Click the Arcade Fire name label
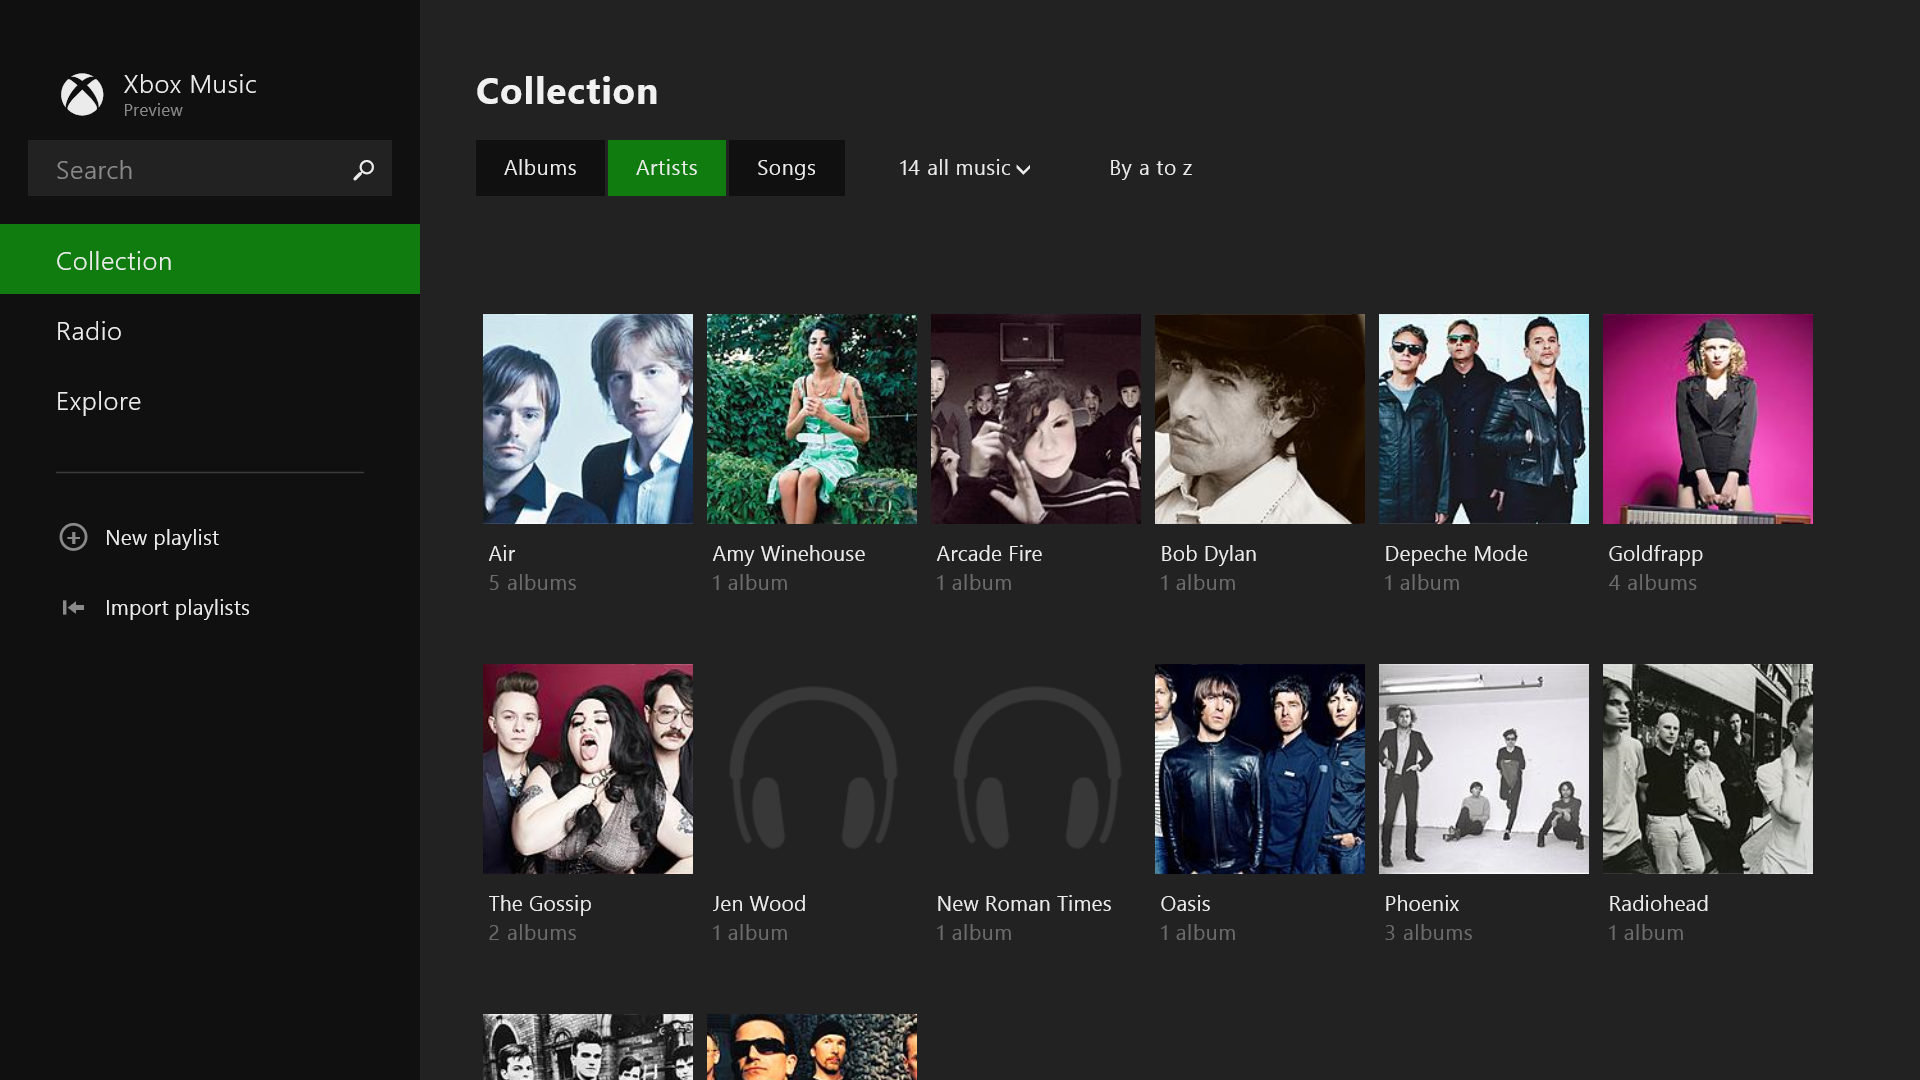The image size is (1920, 1080). click(989, 553)
